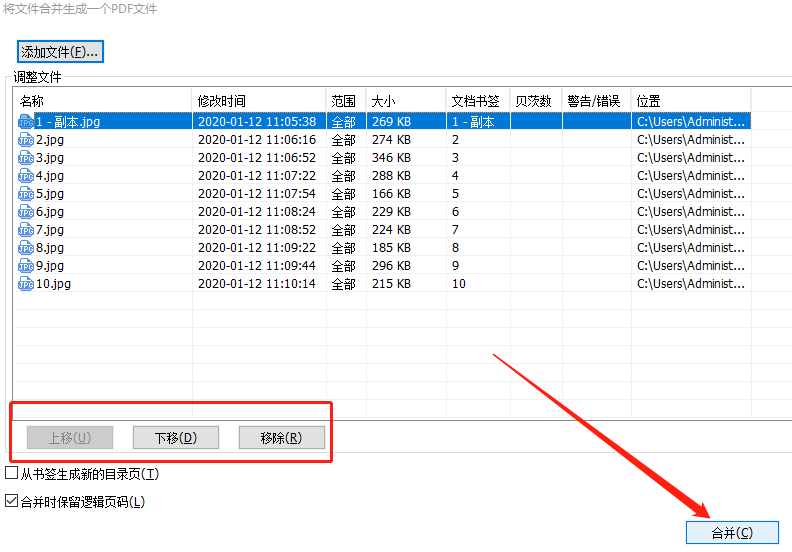Select the file name 8.jpg
This screenshot has width=792, height=552.
pyautogui.click(x=50, y=248)
